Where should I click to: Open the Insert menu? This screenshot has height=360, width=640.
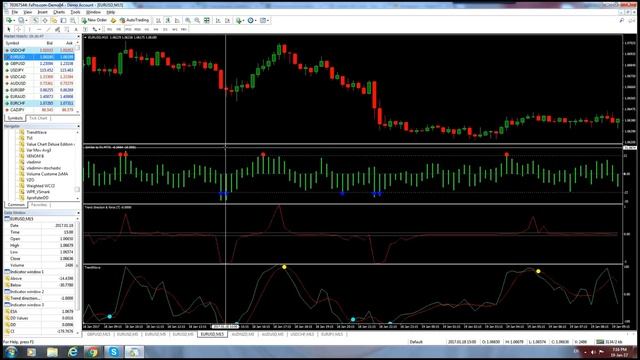click(42, 12)
